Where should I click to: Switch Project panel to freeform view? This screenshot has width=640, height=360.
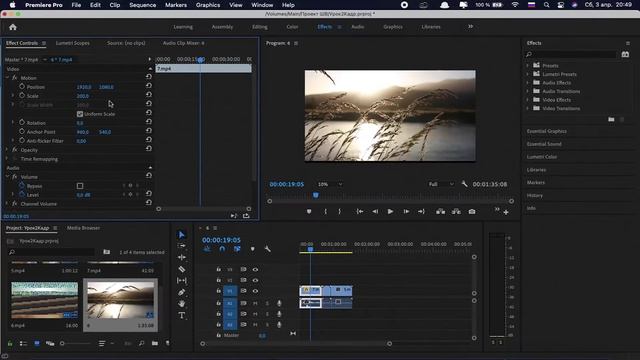[x=50, y=344]
